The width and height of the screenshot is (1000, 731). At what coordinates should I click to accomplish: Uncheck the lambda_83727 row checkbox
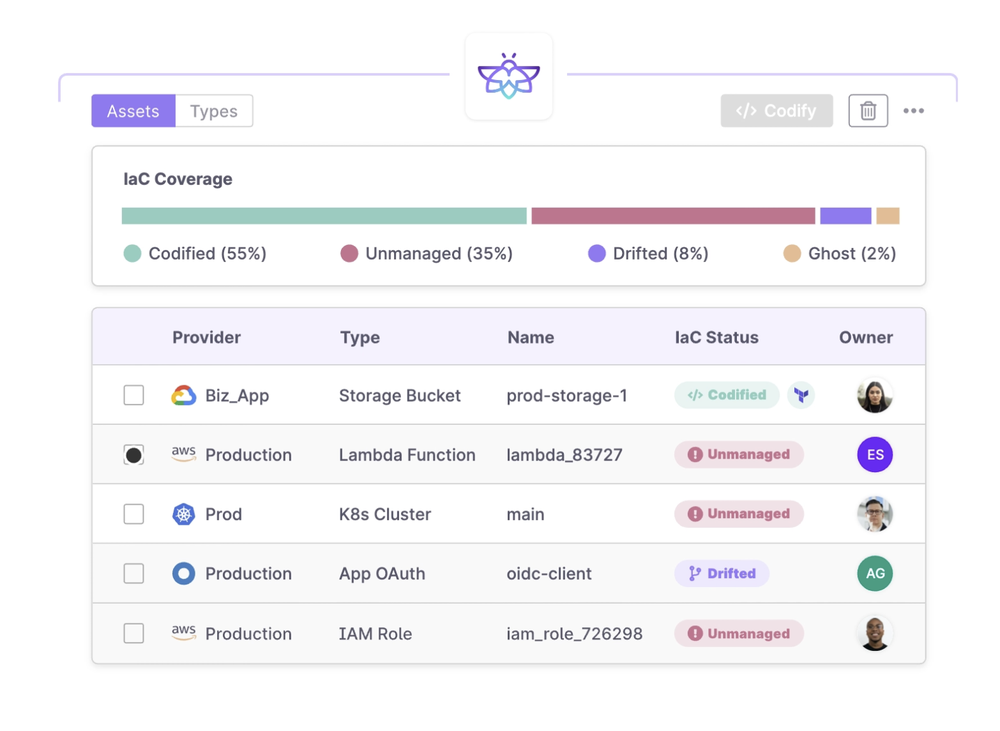134,454
